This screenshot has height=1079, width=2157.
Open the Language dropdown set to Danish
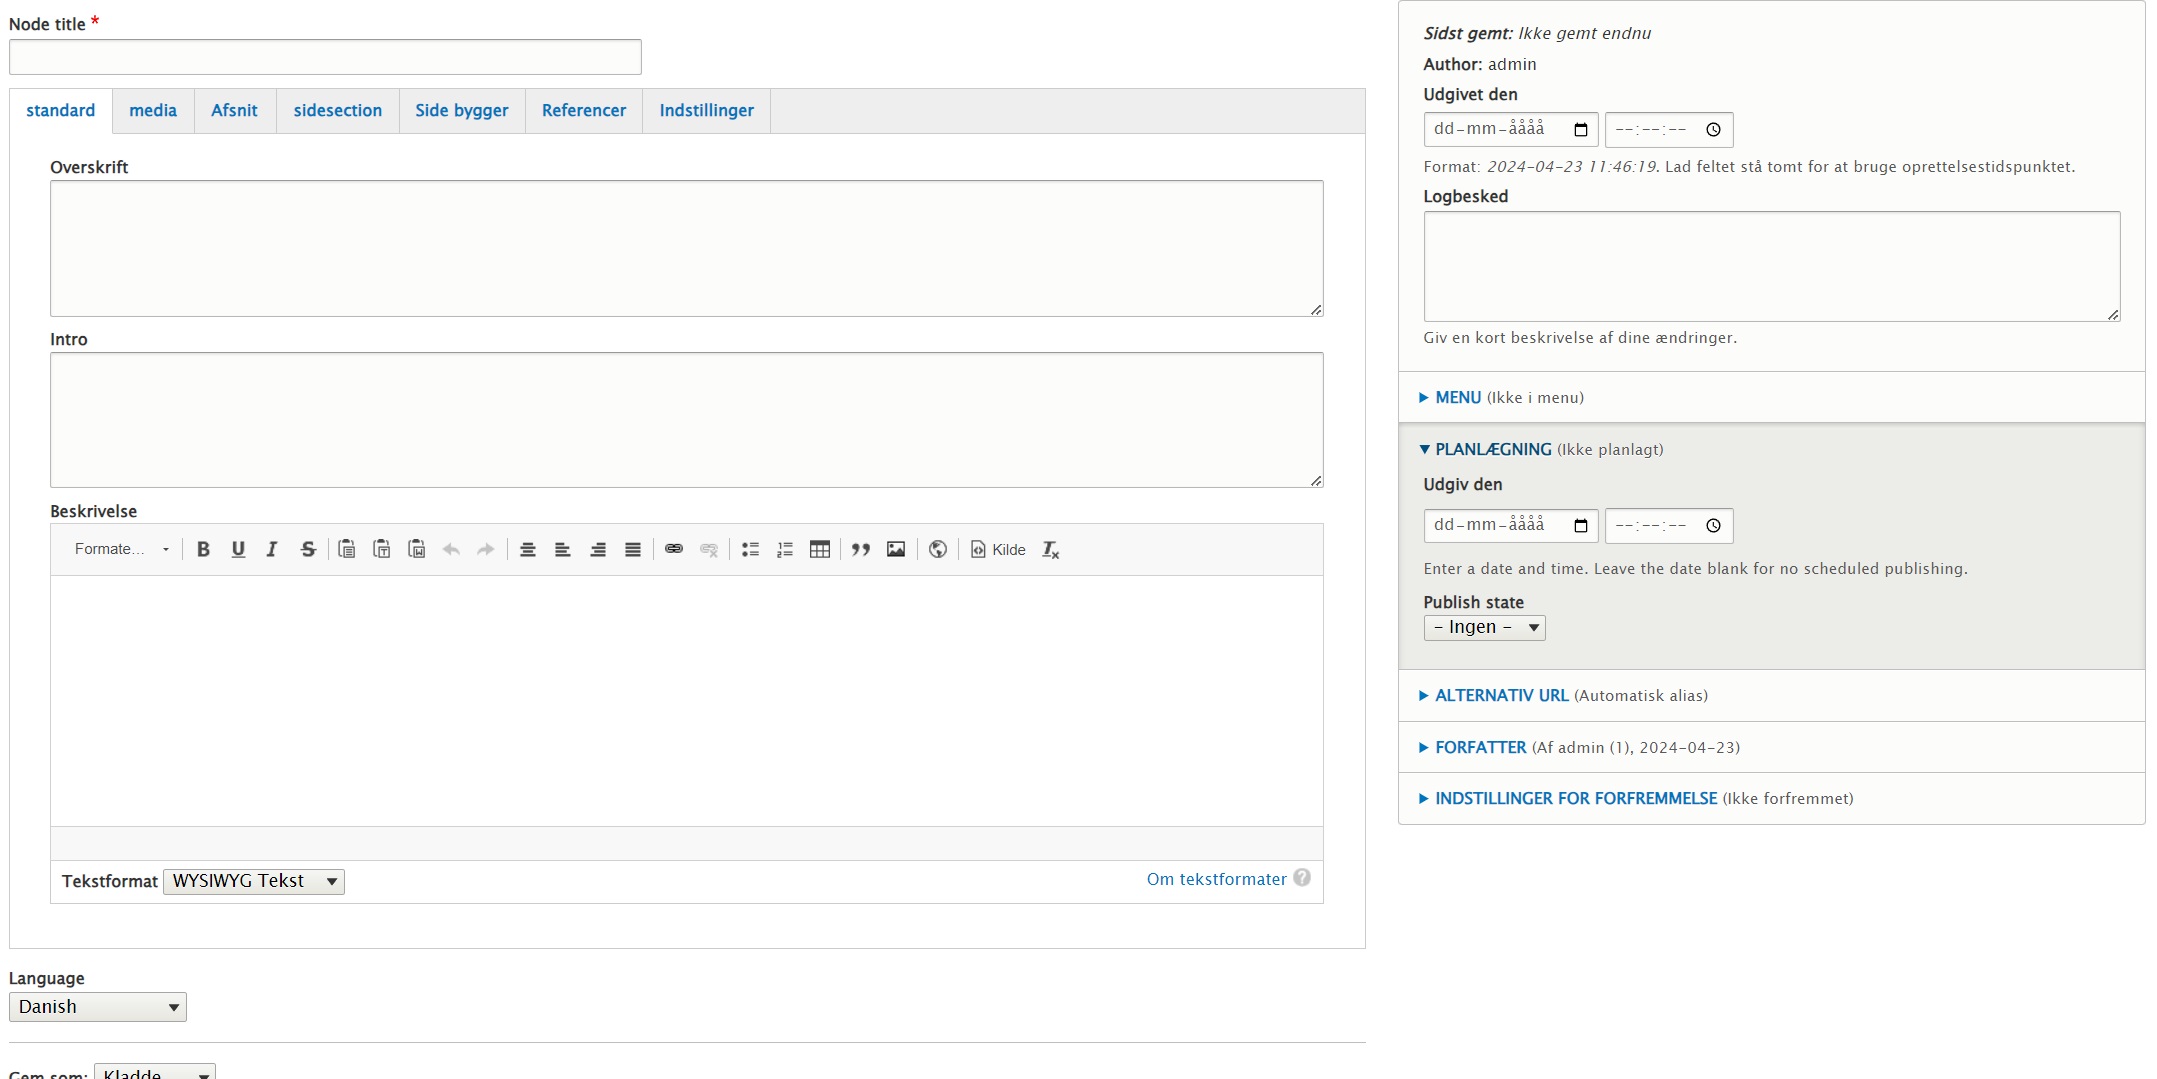98,1007
